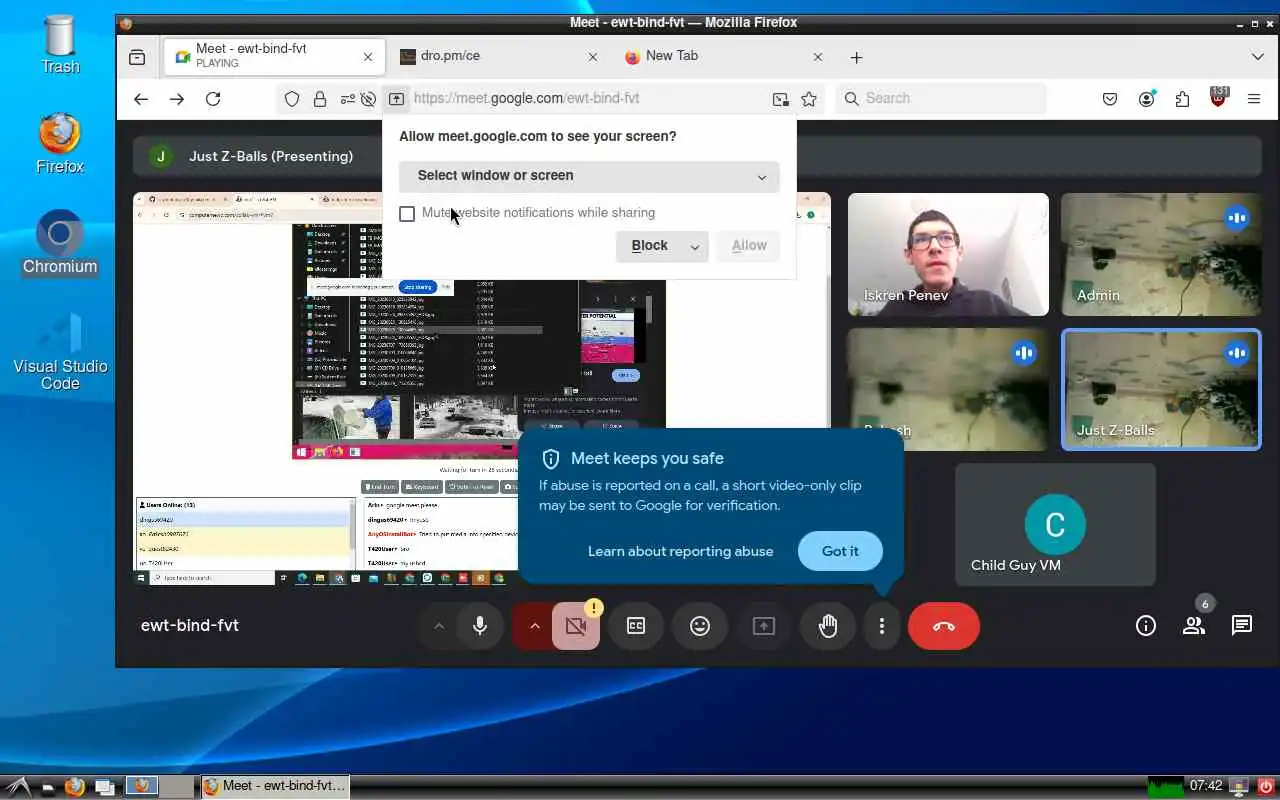Switch to the New Tab tab
The height and width of the screenshot is (800, 1280).
click(724, 57)
